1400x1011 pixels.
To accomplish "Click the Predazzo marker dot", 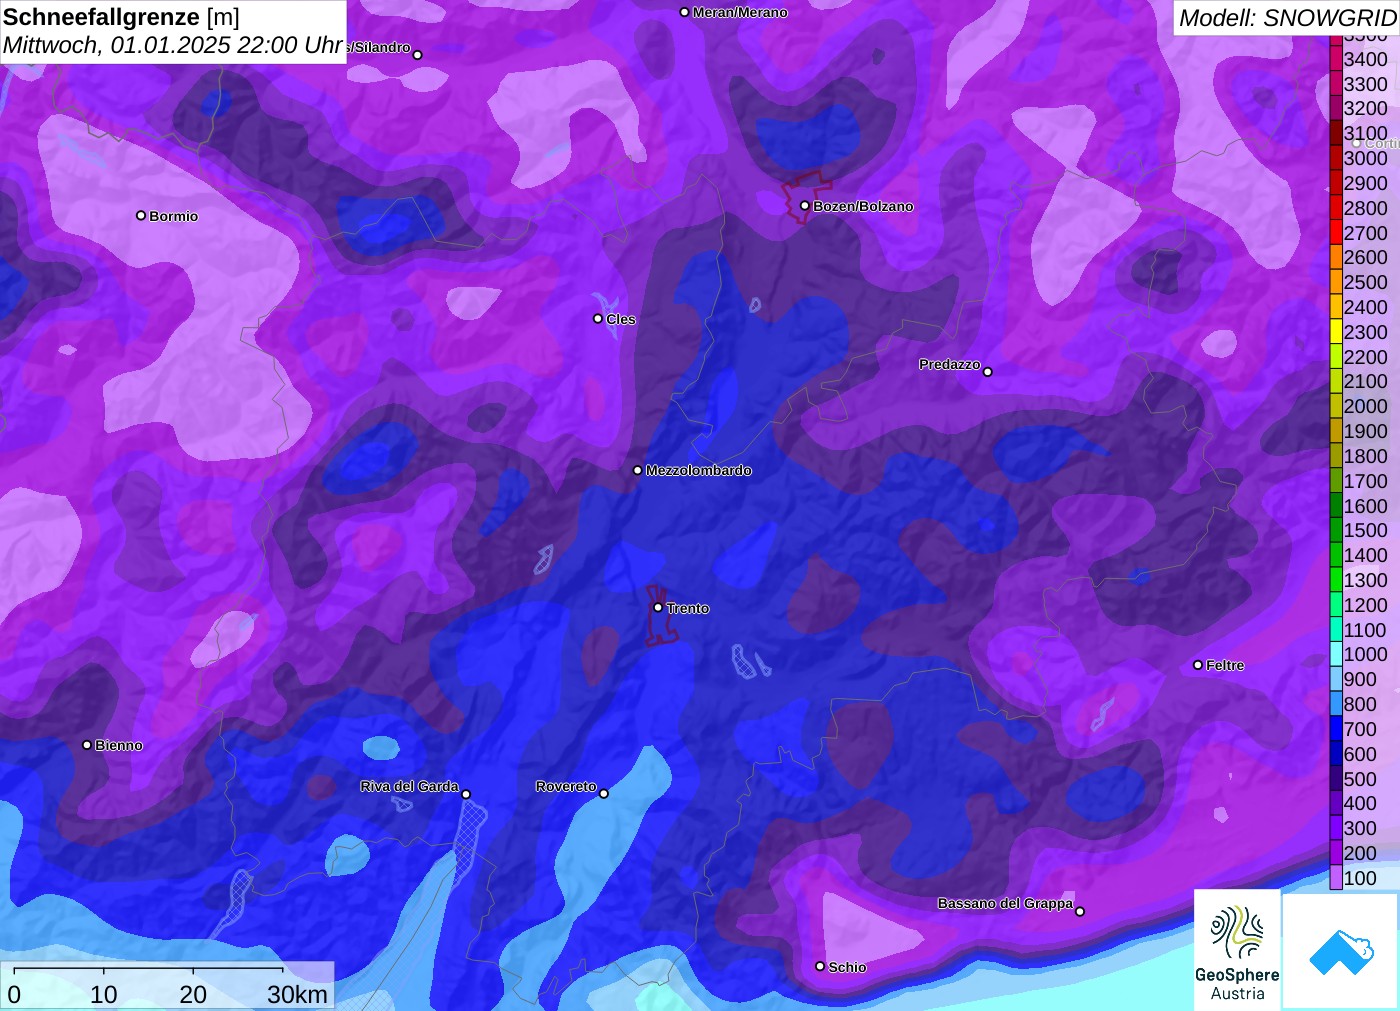I will (x=988, y=372).
